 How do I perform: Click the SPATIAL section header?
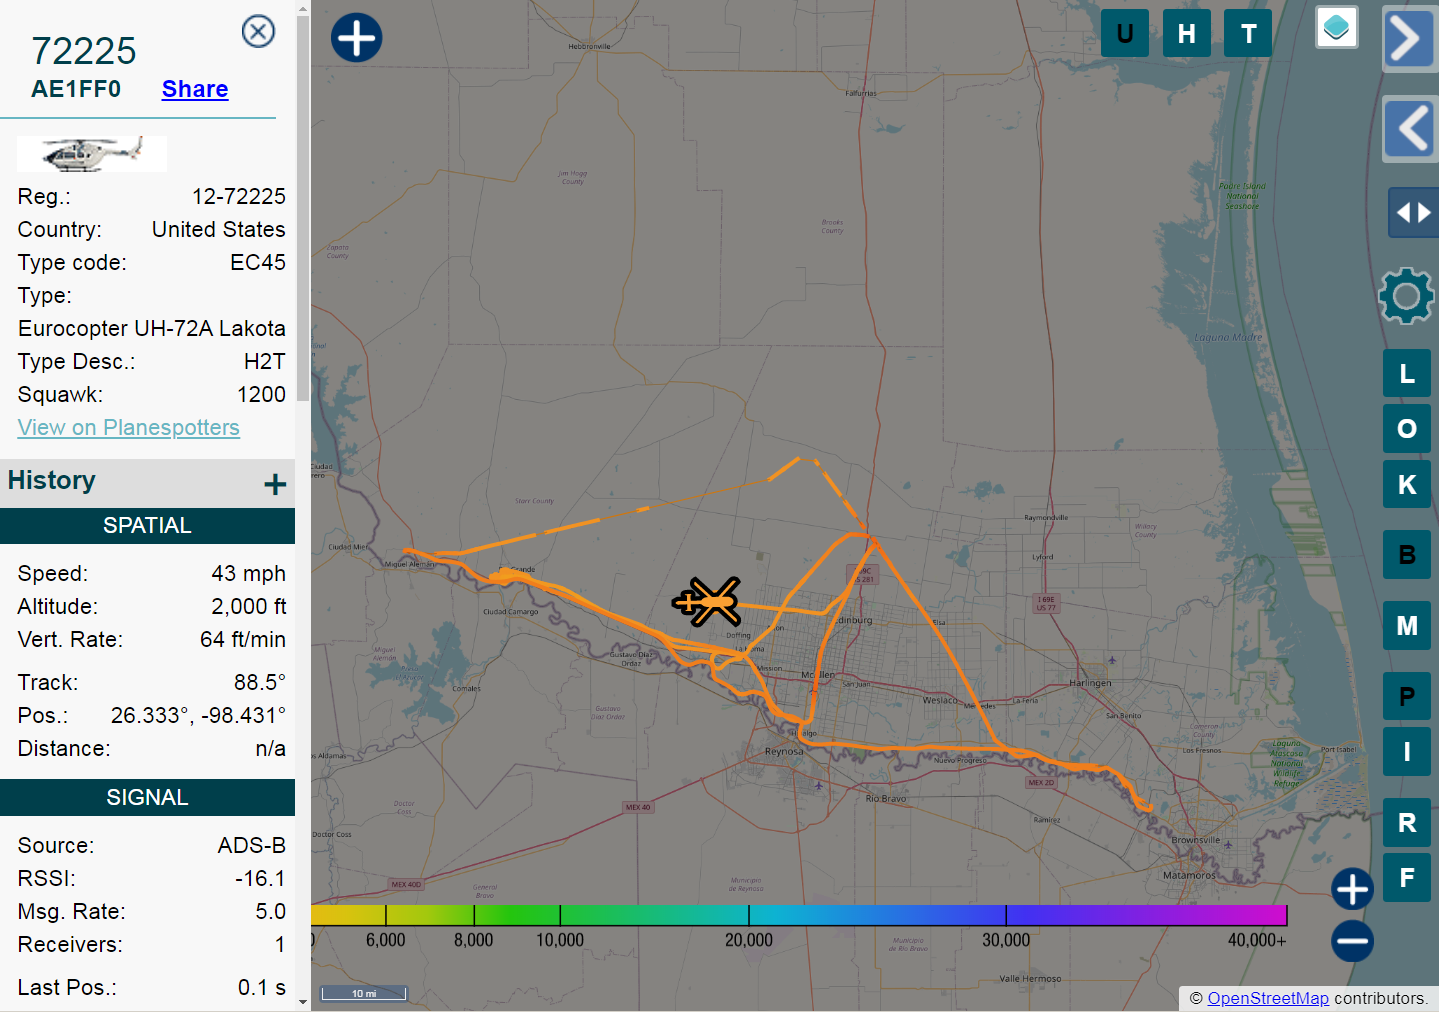coord(147,526)
